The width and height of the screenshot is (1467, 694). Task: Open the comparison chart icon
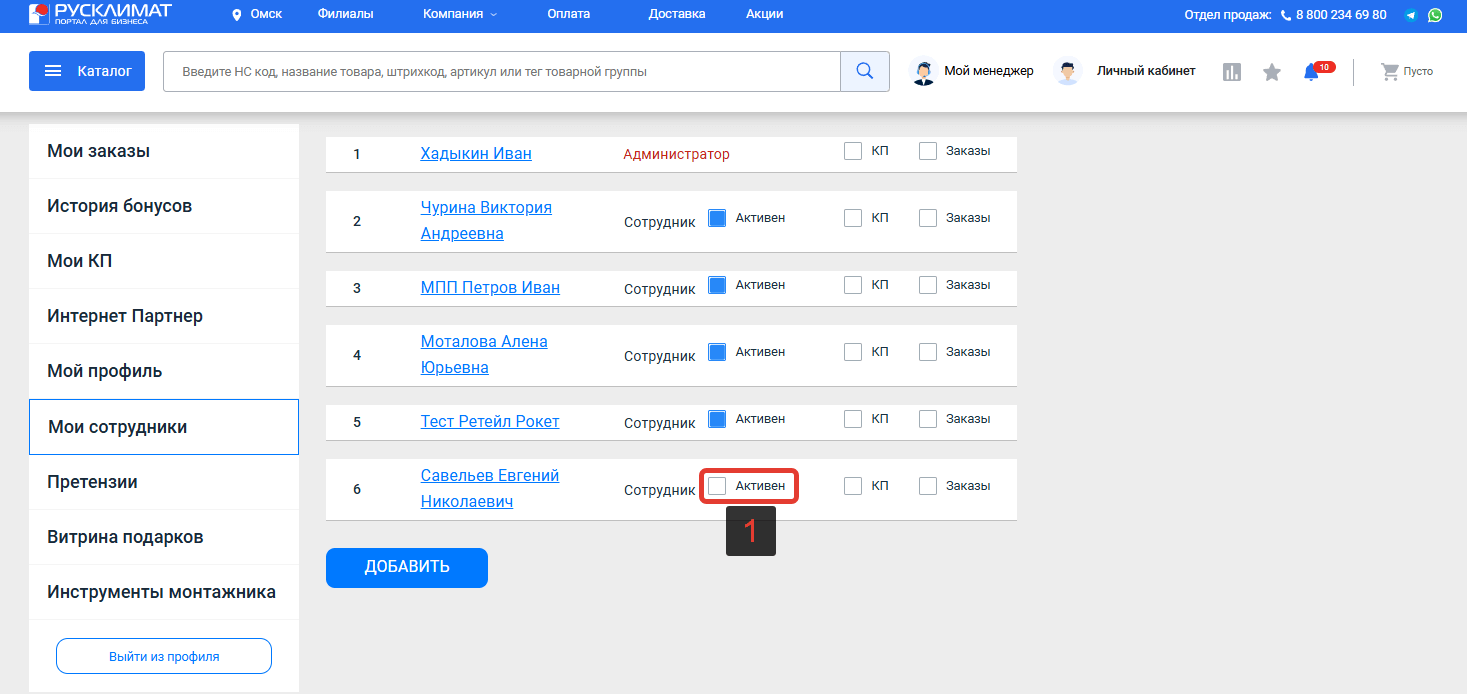1232,72
